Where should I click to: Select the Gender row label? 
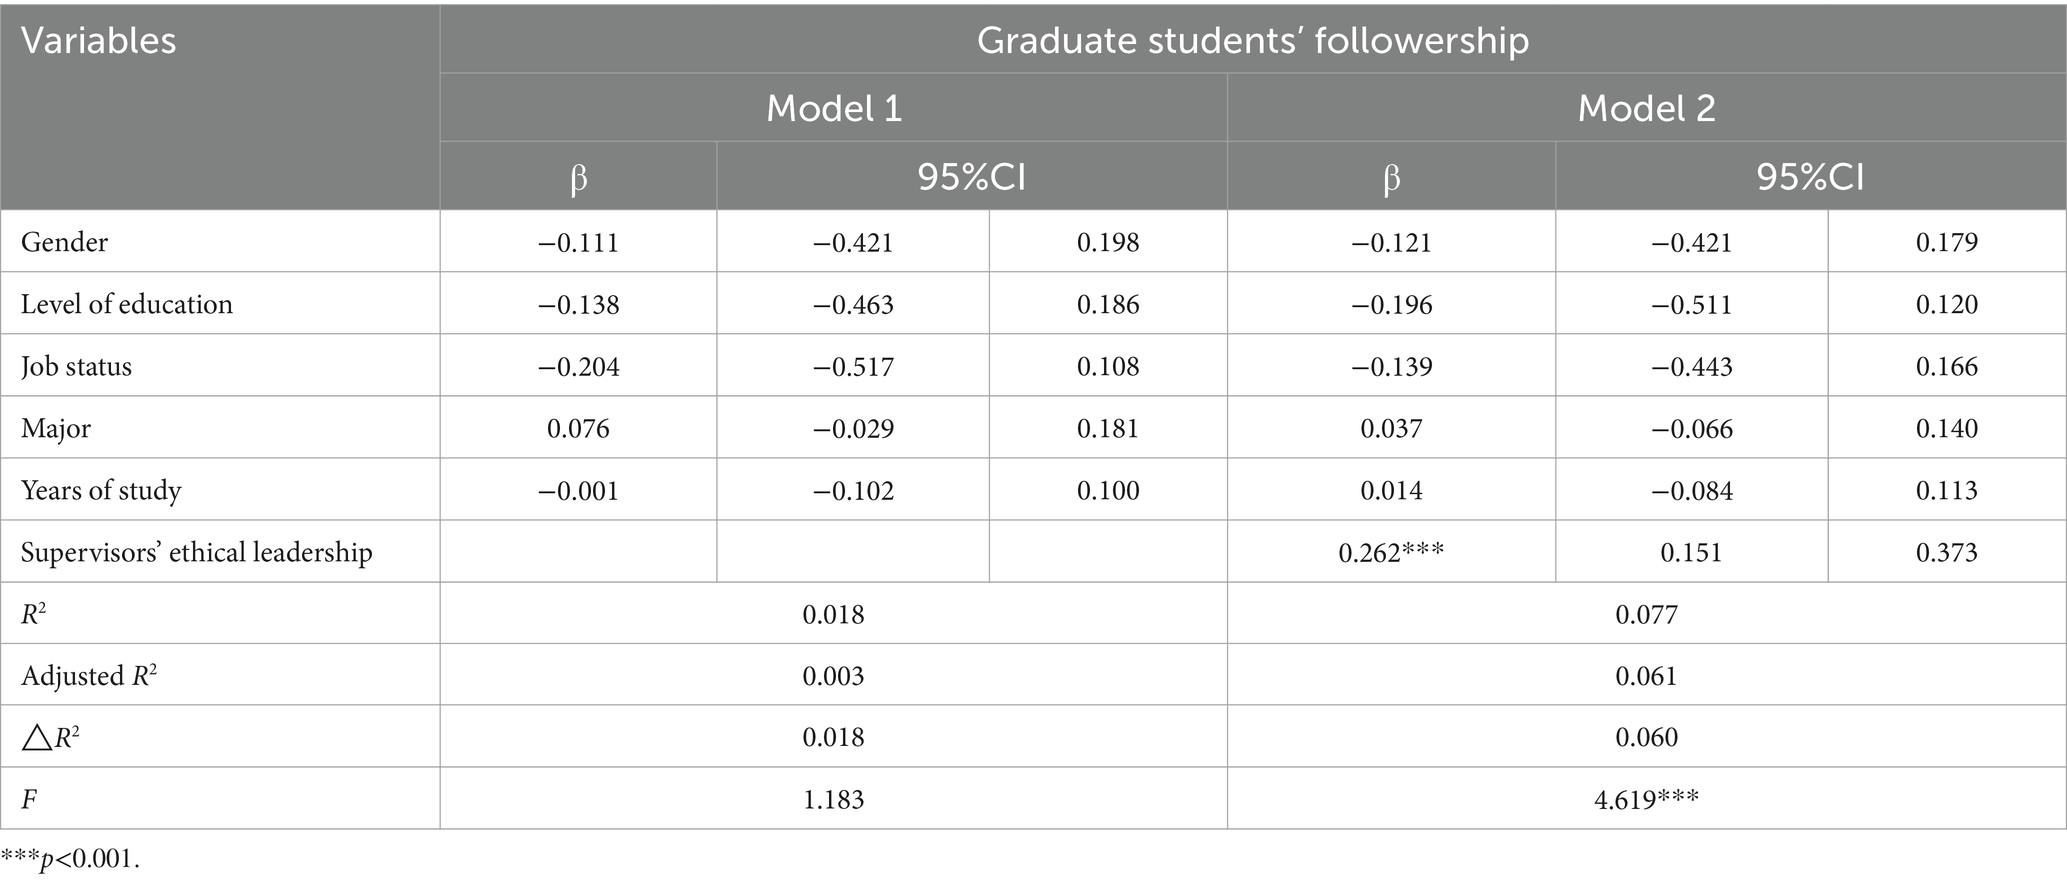click(64, 242)
